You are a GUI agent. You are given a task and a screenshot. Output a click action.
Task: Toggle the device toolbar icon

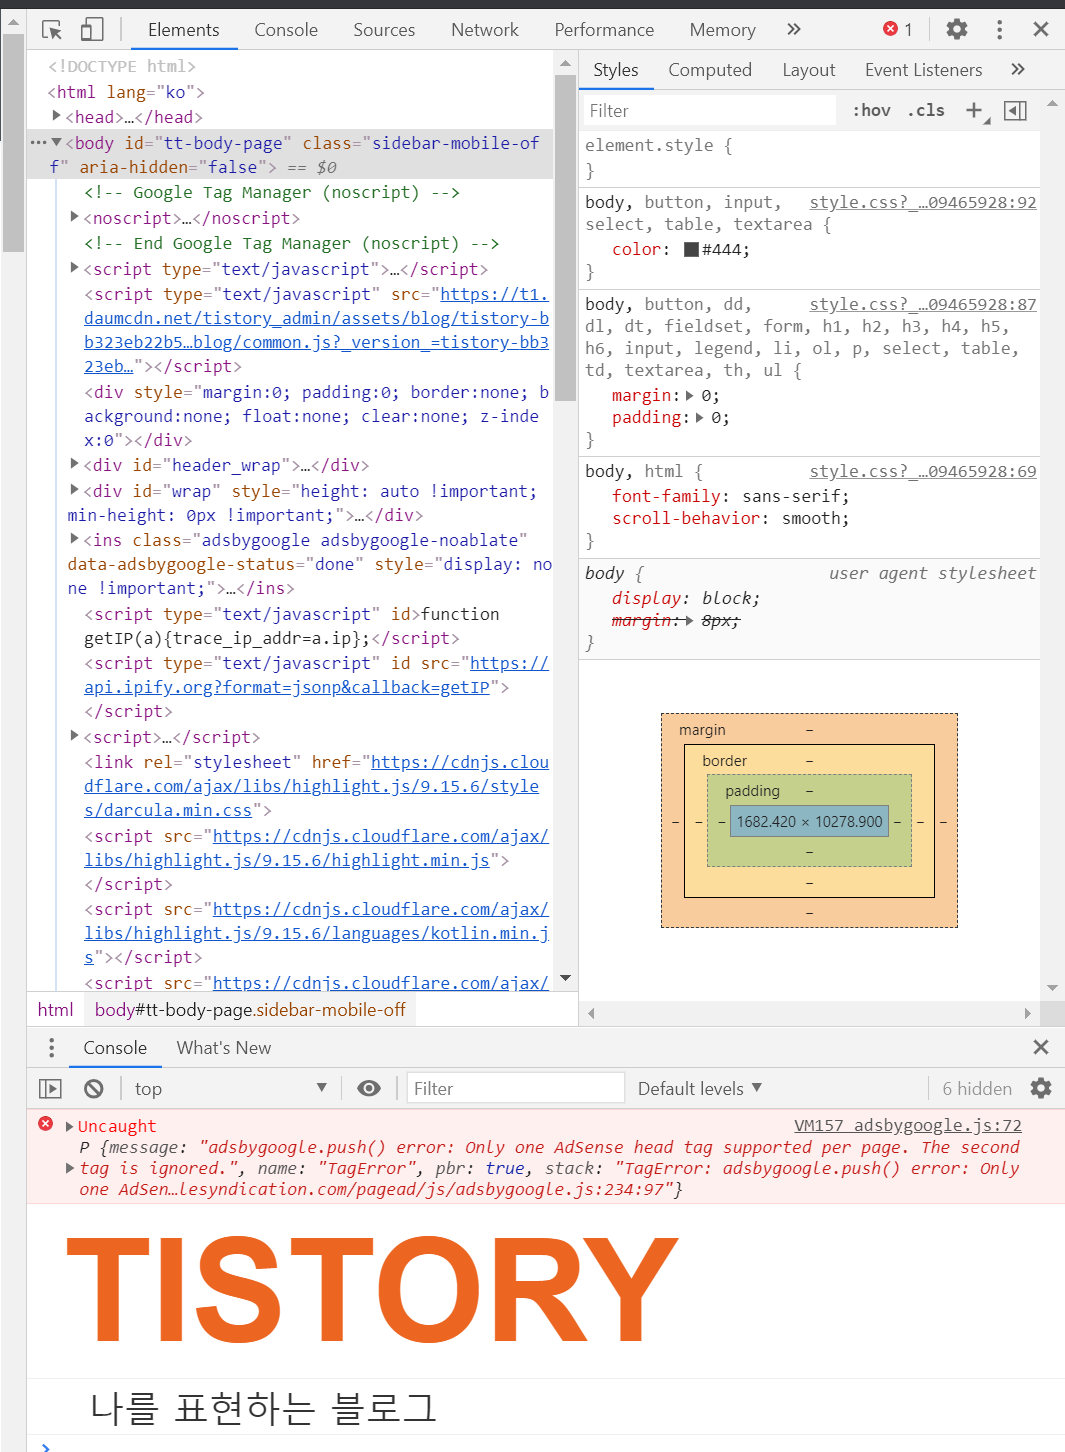click(92, 30)
